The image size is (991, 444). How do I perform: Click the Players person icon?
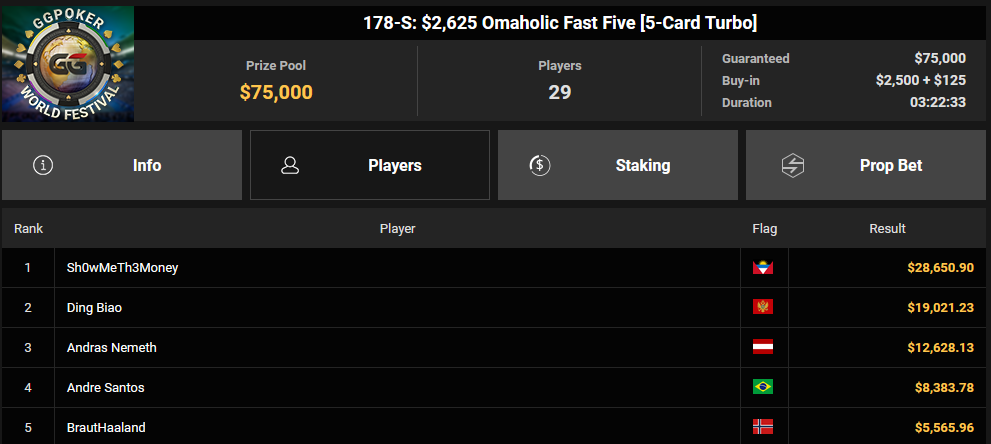[290, 165]
